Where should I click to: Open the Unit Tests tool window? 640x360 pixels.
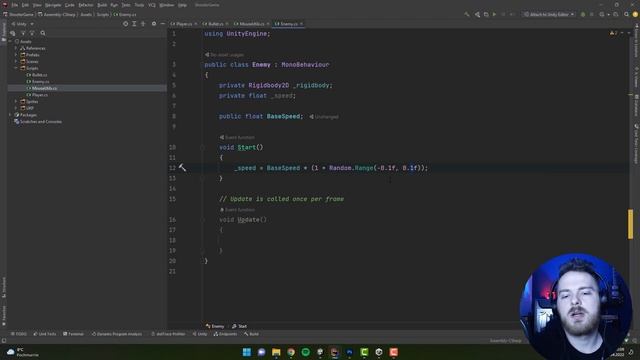(x=44, y=334)
